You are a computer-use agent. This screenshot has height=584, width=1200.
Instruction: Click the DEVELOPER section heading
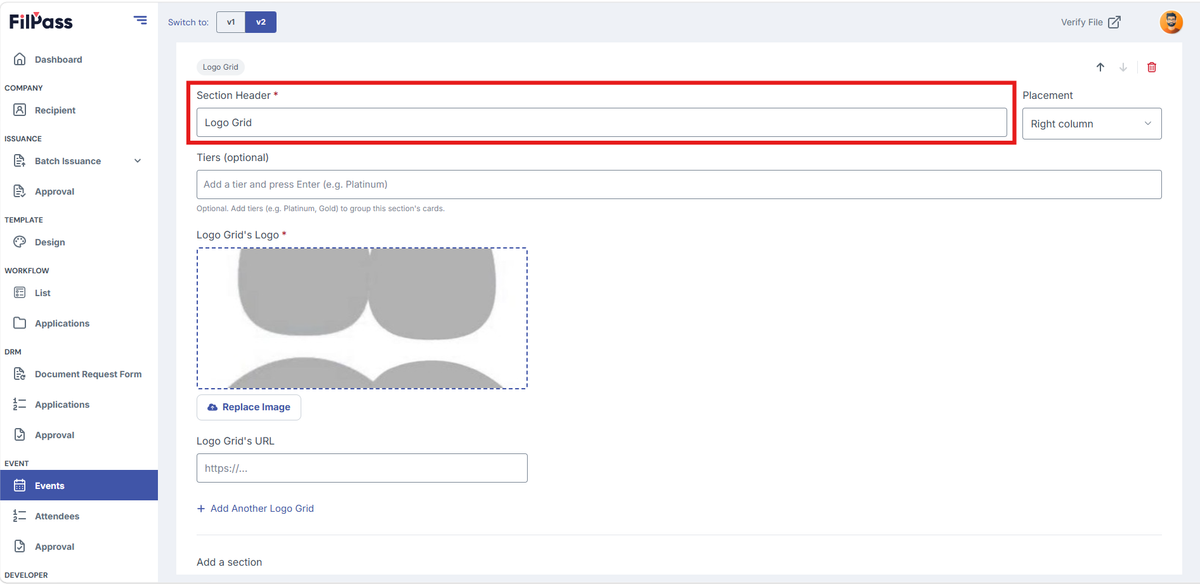pos(26,575)
